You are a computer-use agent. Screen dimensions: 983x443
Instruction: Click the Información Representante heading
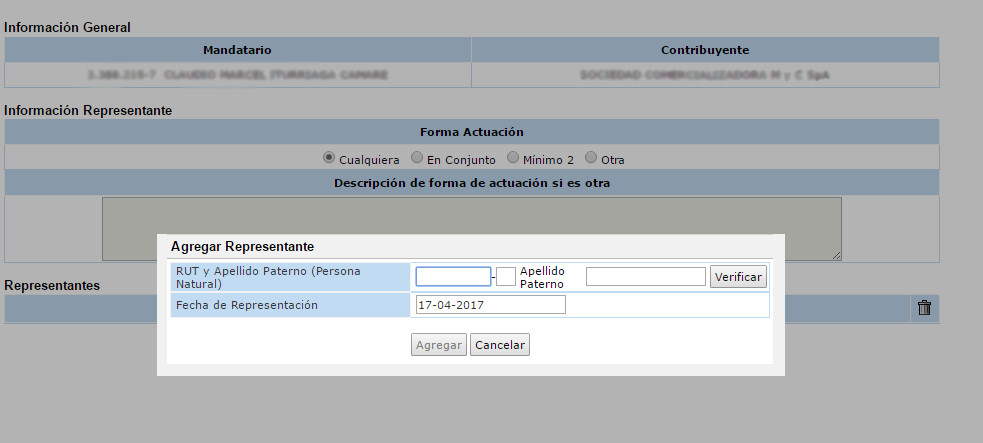pos(88,110)
